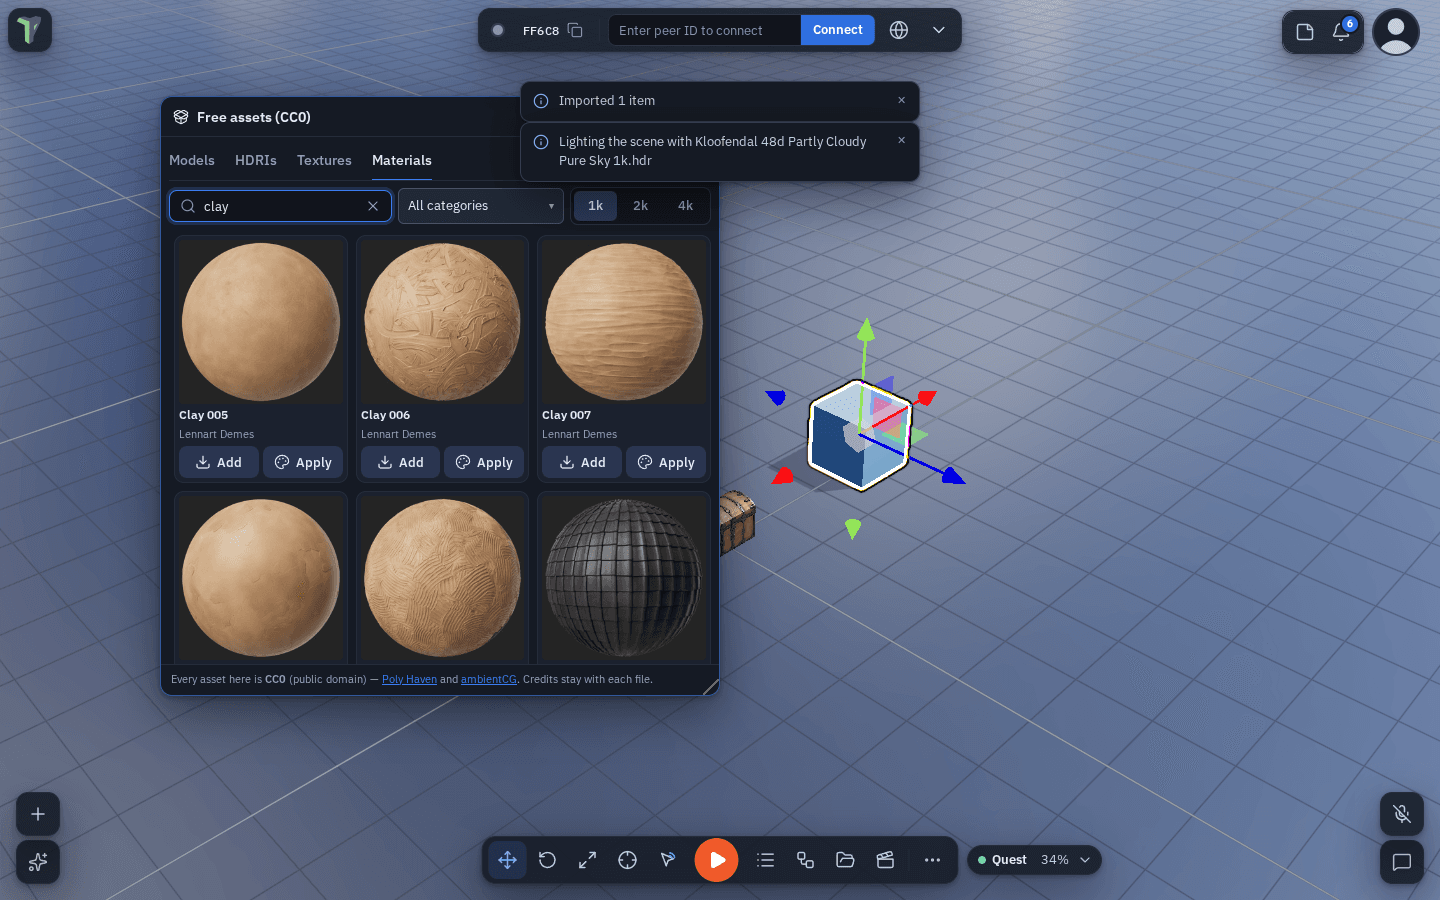Image resolution: width=1440 pixels, height=900 pixels.
Task: Switch to the HDRIs tab
Action: click(256, 160)
